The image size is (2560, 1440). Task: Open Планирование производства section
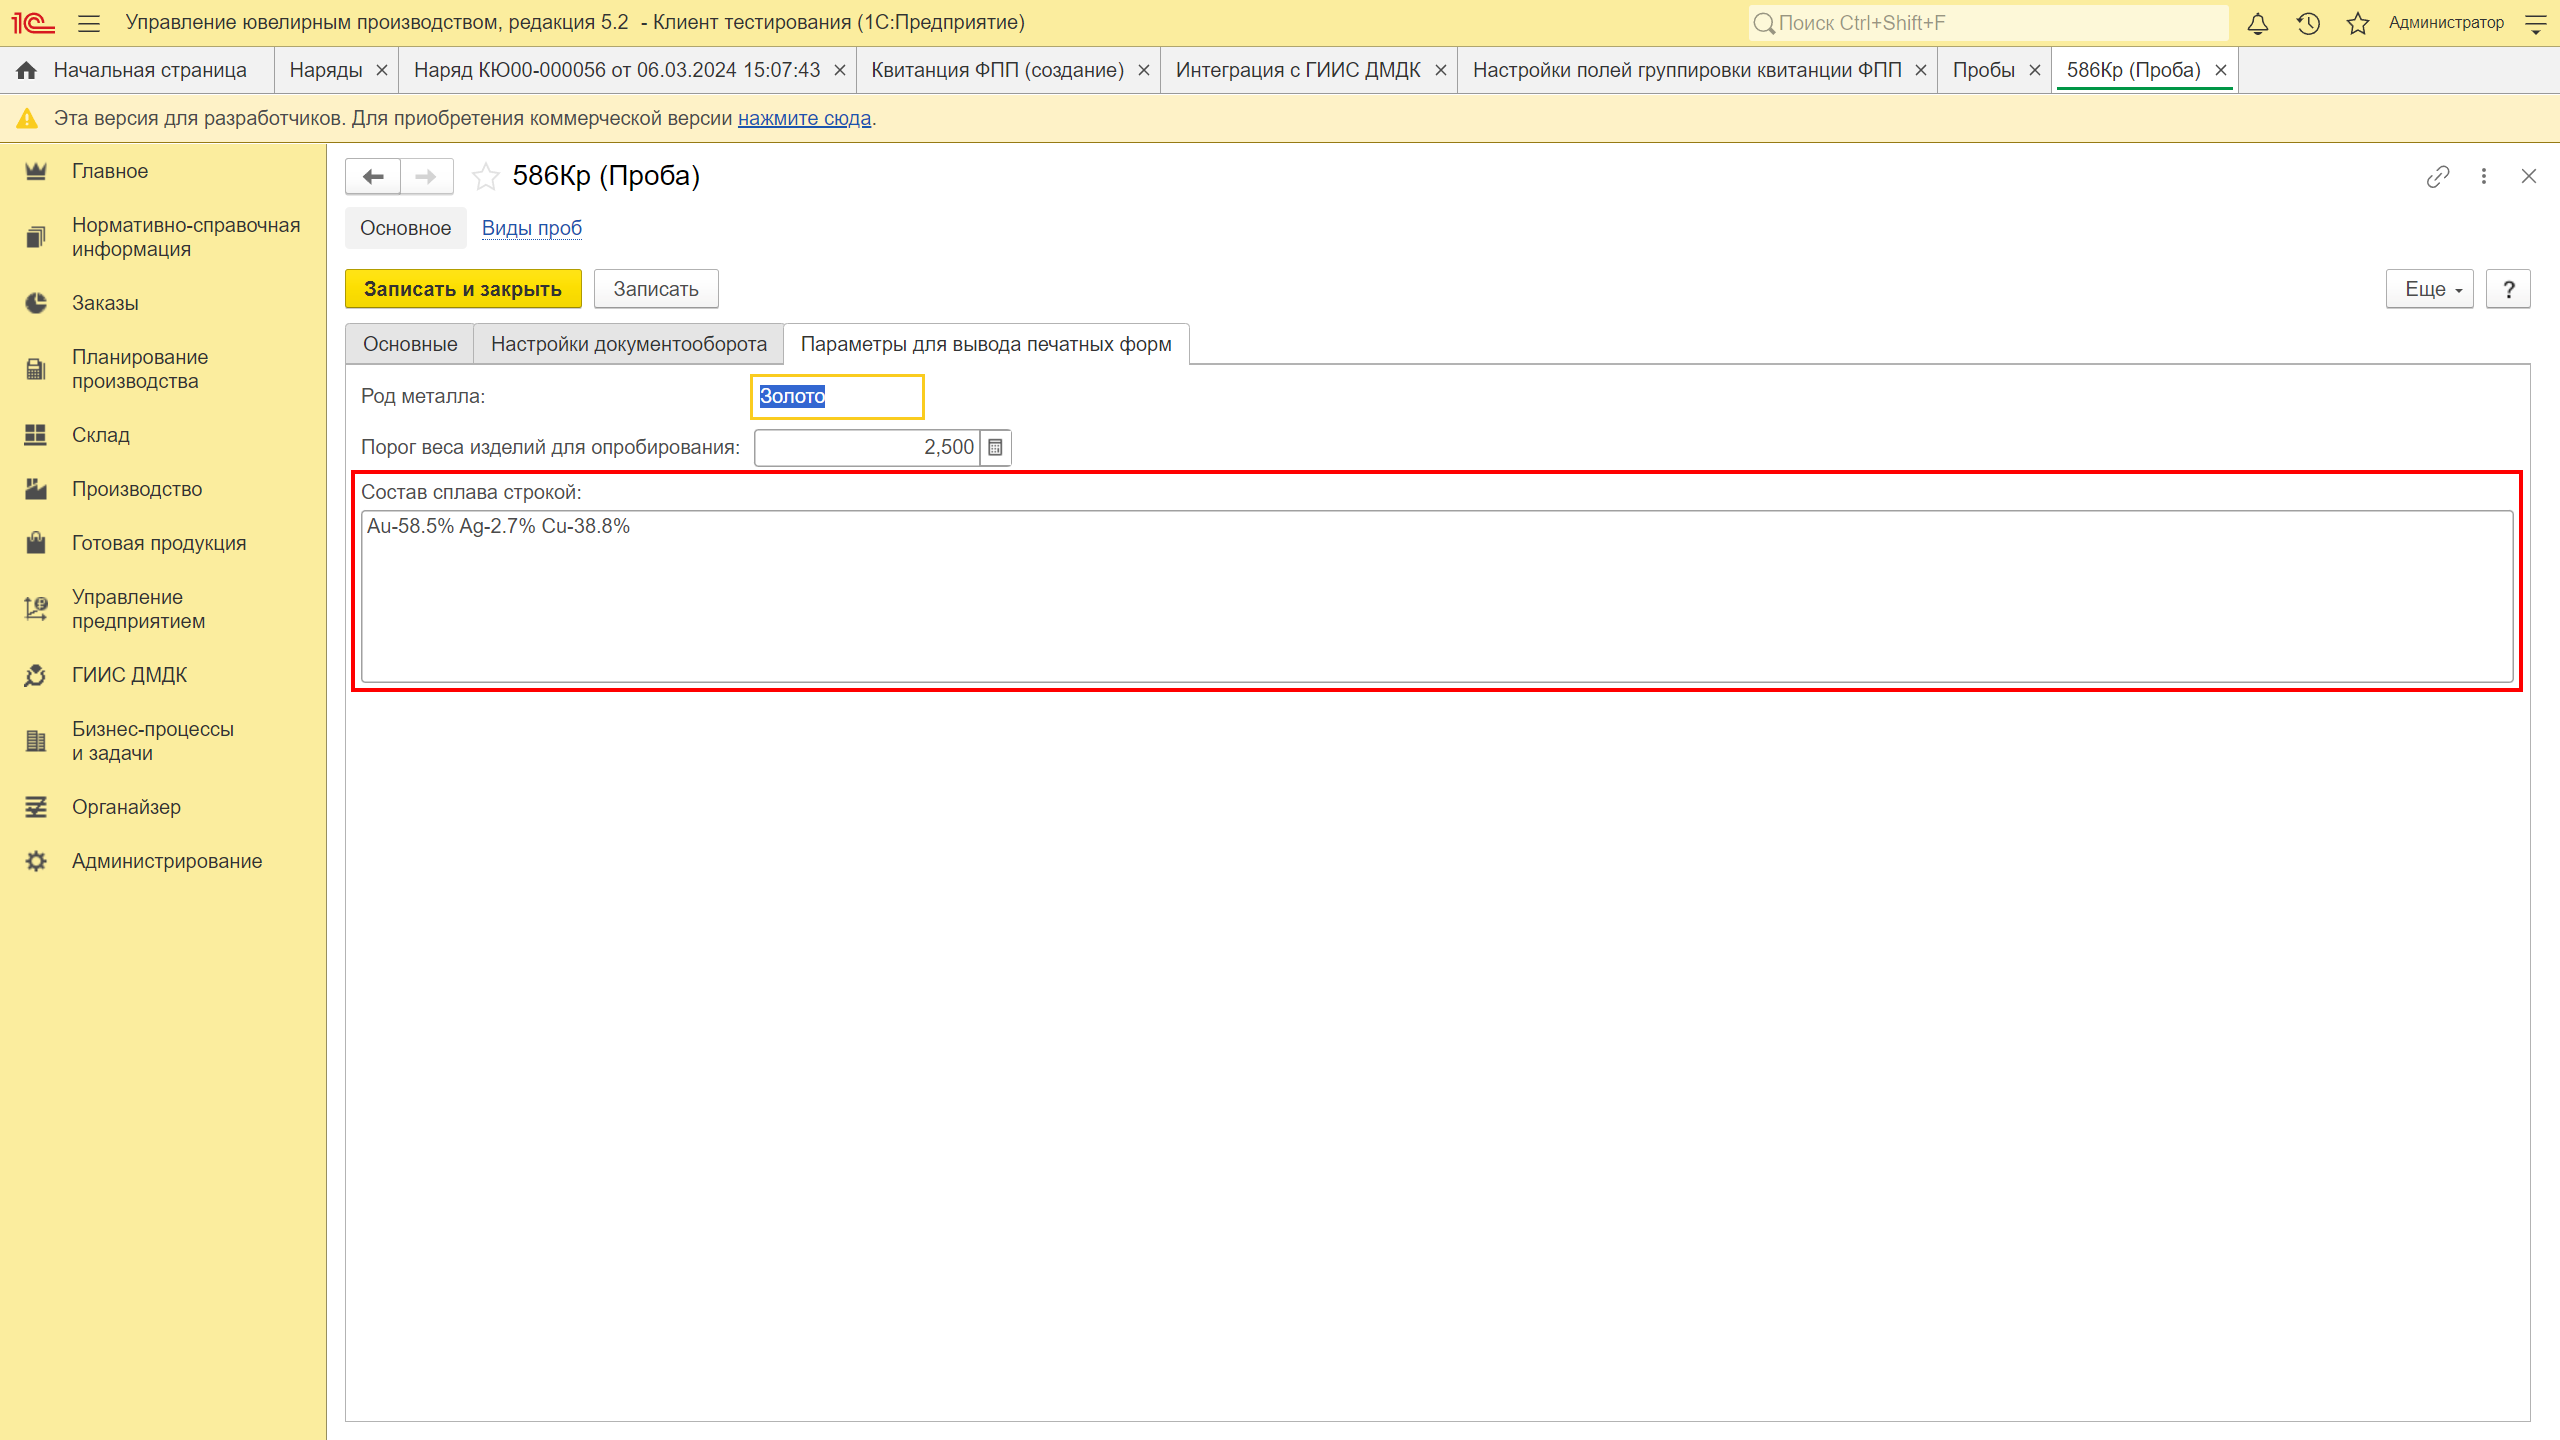point(163,369)
